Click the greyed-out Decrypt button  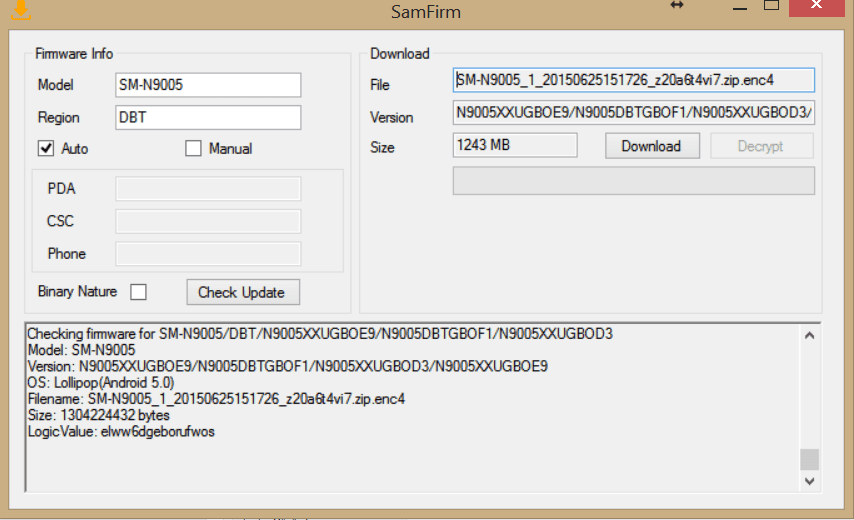(761, 146)
